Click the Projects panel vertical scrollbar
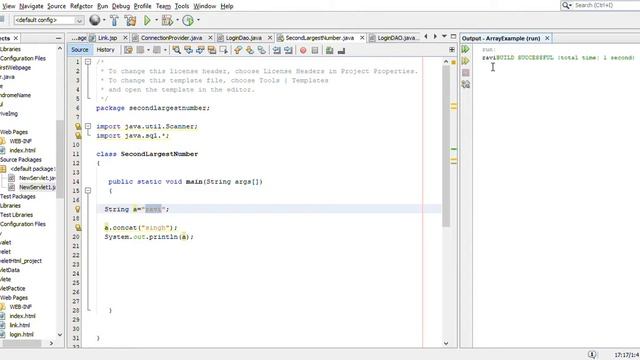This screenshot has width=640, height=360. coord(60,159)
